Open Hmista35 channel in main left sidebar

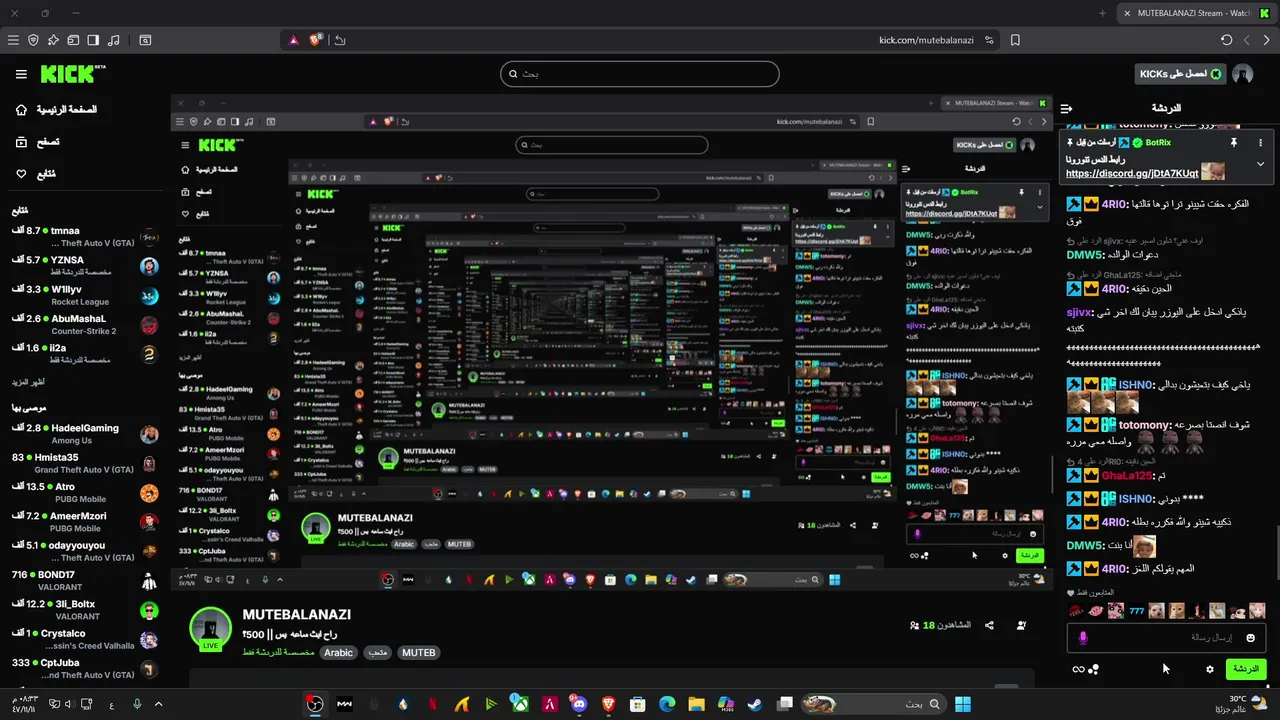[85, 464]
